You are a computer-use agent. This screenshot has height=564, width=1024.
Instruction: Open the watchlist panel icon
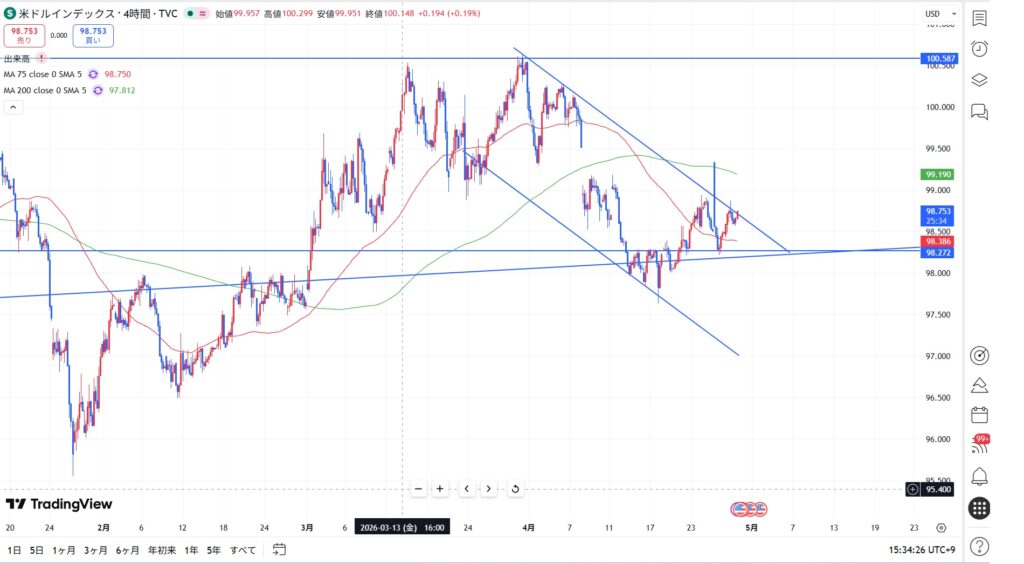click(979, 18)
